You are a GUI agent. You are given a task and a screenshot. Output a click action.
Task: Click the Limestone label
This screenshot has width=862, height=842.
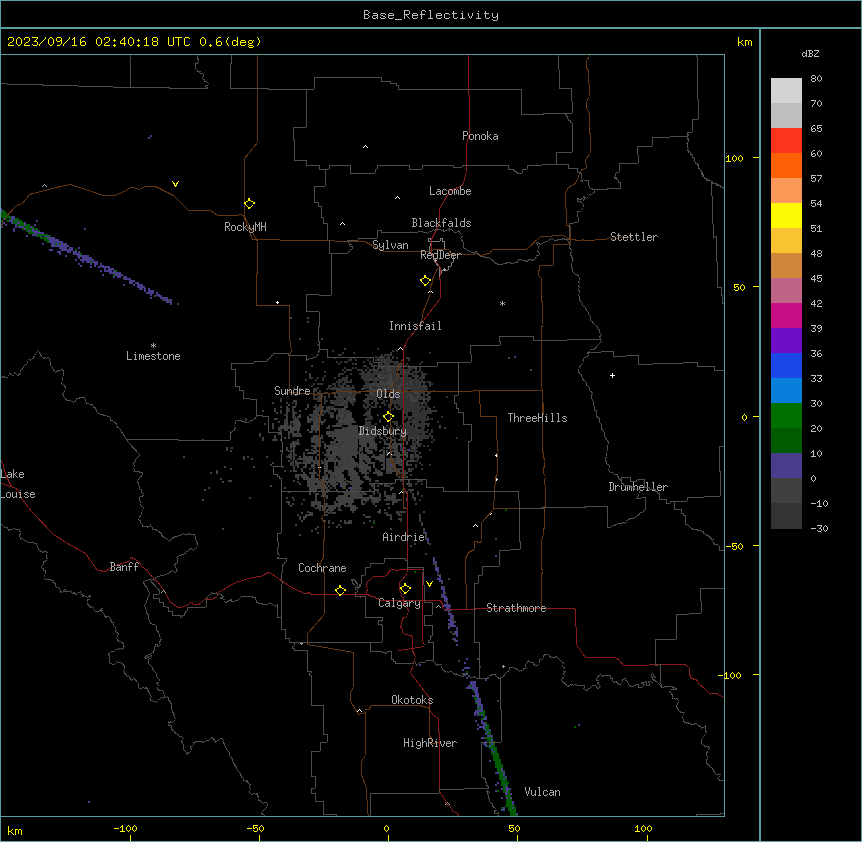coord(153,356)
